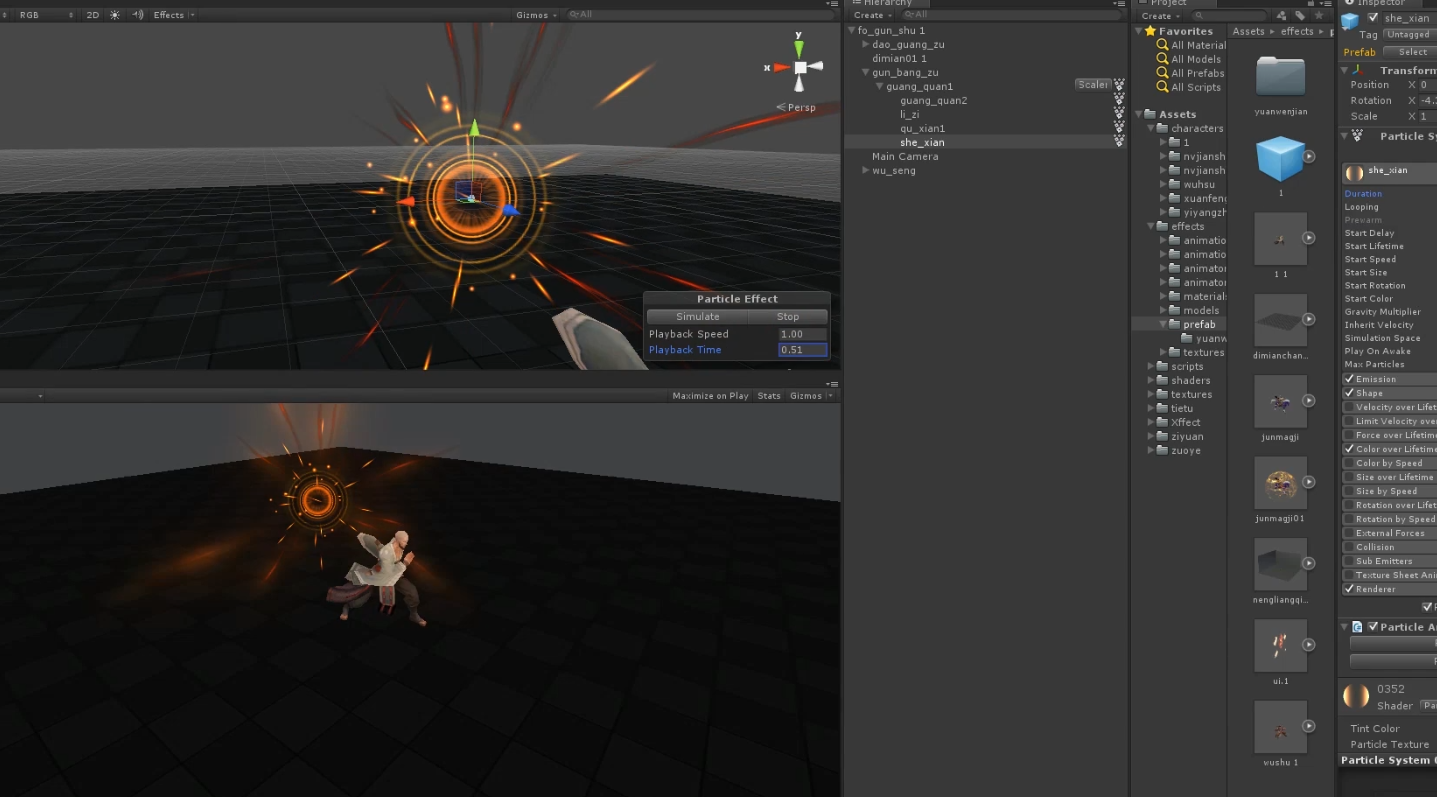Click particle system icon on li_zi row
The height and width of the screenshot is (797, 1437).
[1119, 114]
